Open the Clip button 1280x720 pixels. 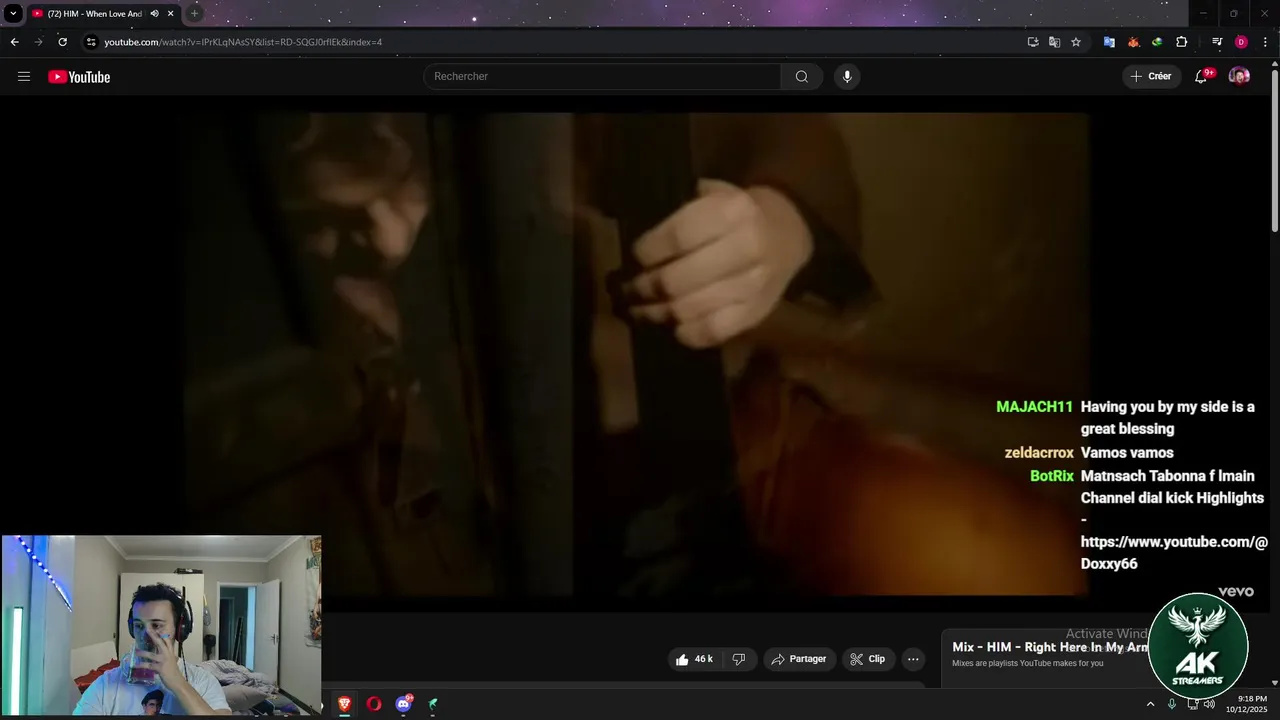point(867,659)
